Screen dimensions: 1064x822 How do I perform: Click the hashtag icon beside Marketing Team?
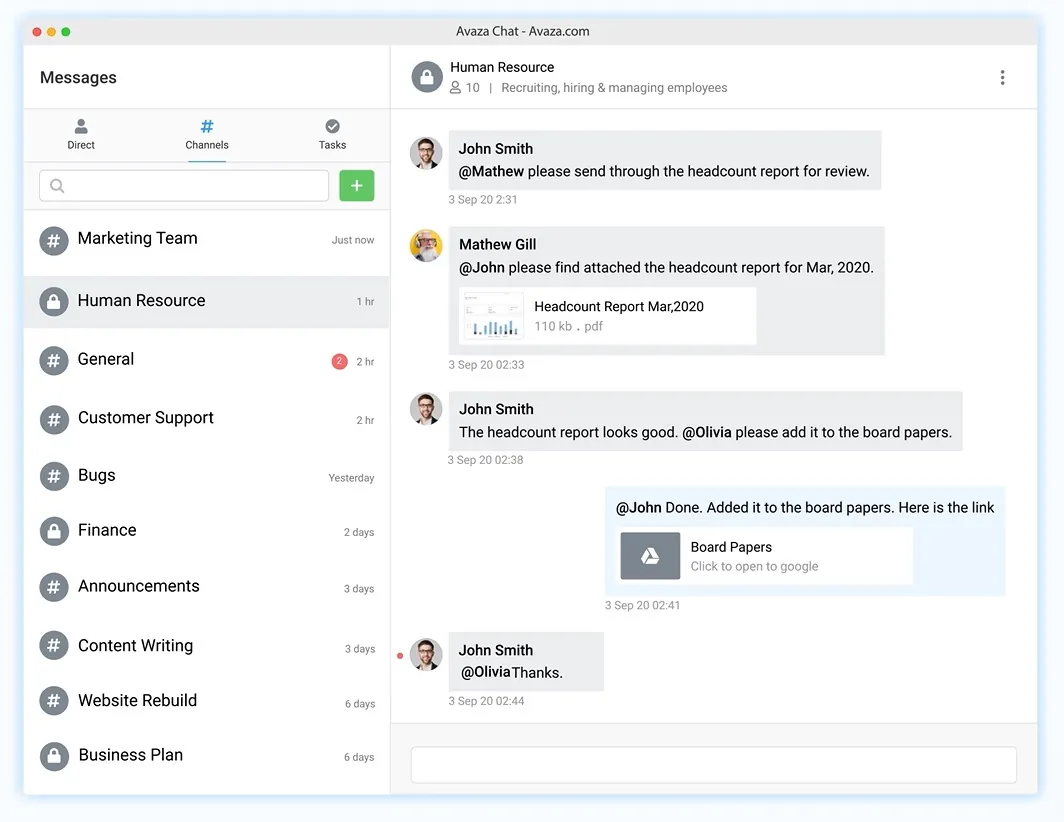[54, 240]
